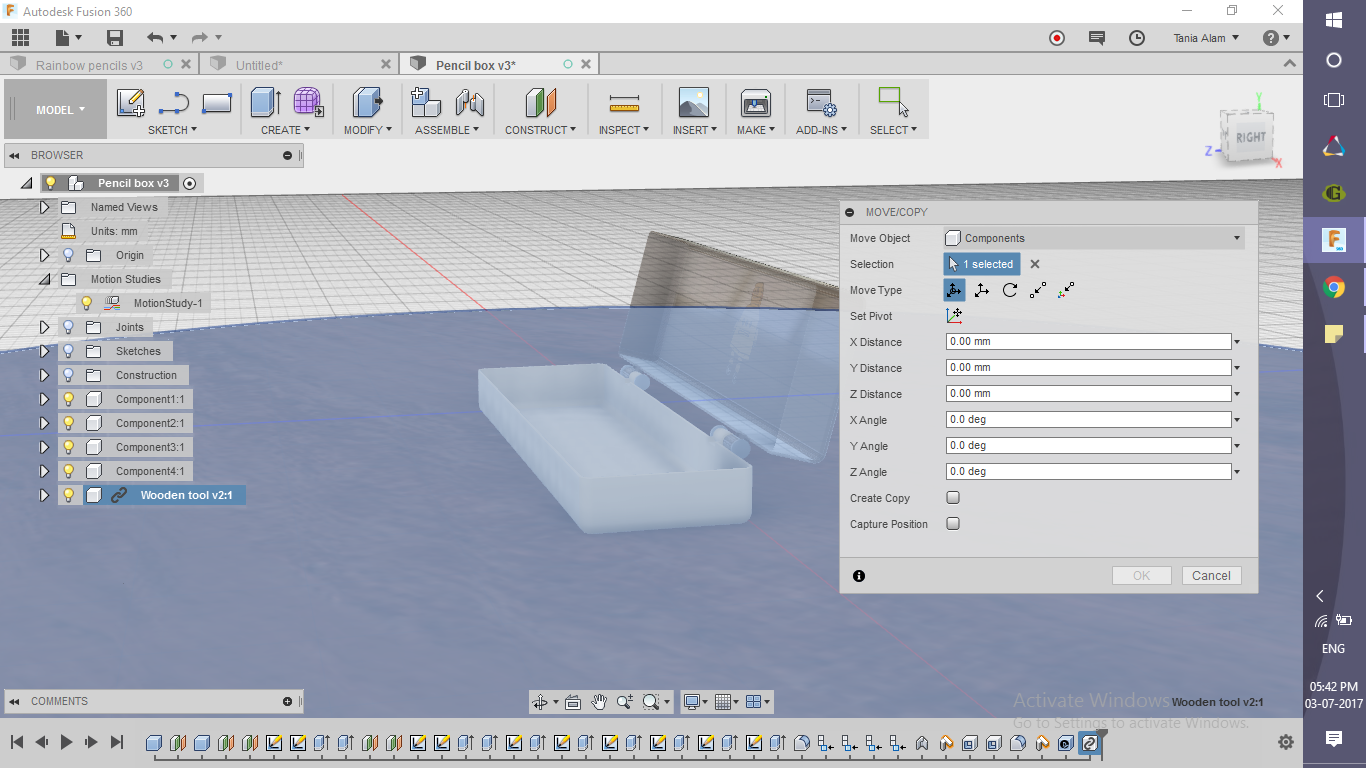Open the X Distance dropdown arrow

click(1237, 342)
